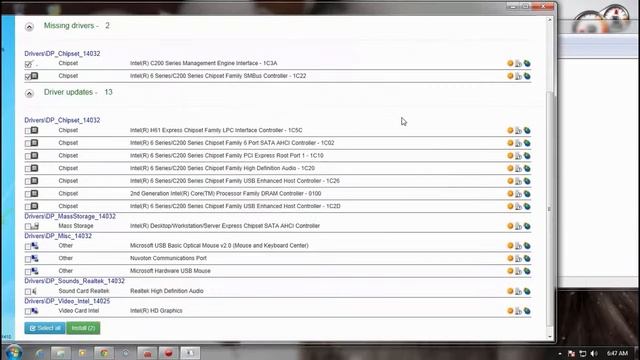Click the 'Video Card Intel' type label
Viewport: 640px width, 360px height.
pyautogui.click(x=78, y=311)
